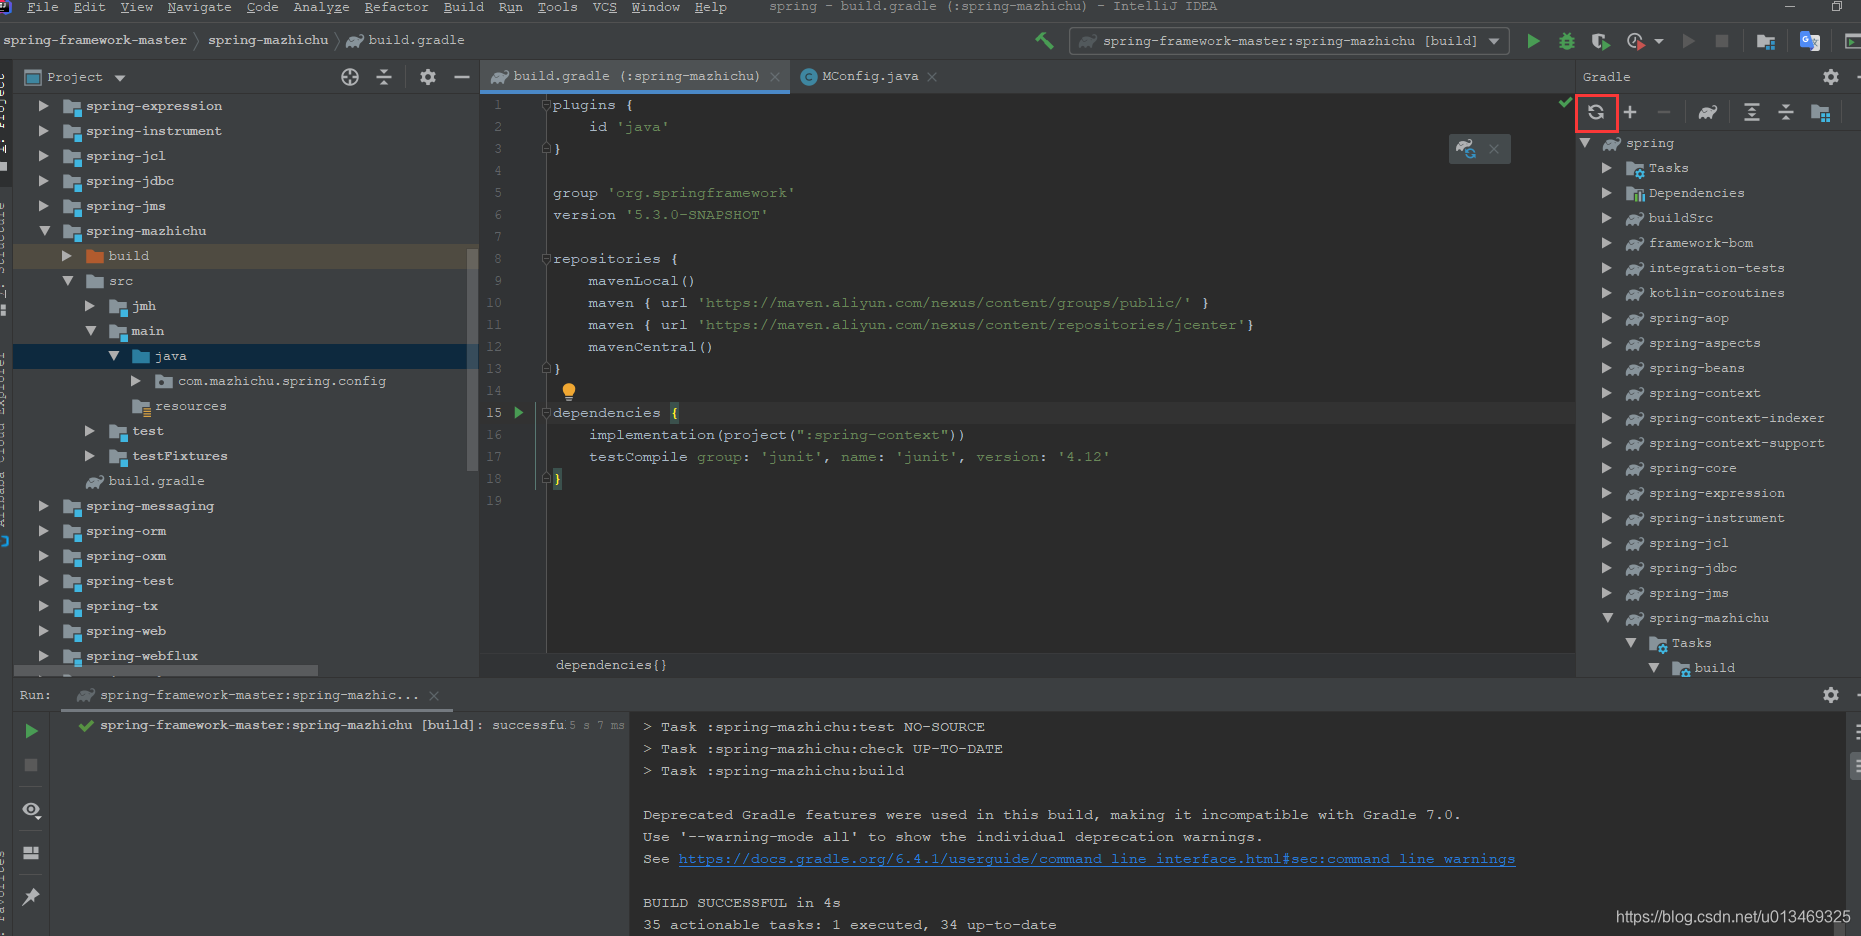Collapse spring-mazhichu node in Gradle panel
The width and height of the screenshot is (1861, 936).
pos(1607,618)
